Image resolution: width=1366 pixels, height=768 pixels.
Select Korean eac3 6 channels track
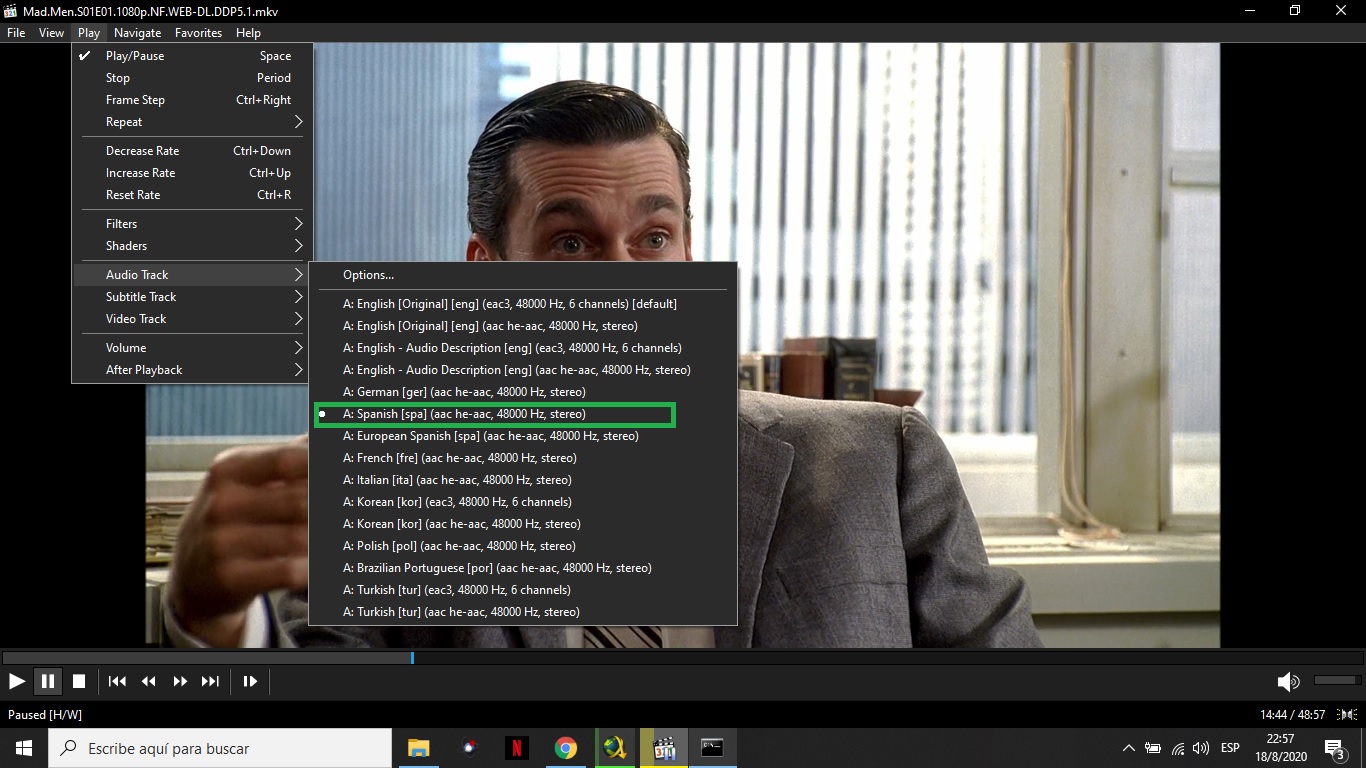pos(522,502)
